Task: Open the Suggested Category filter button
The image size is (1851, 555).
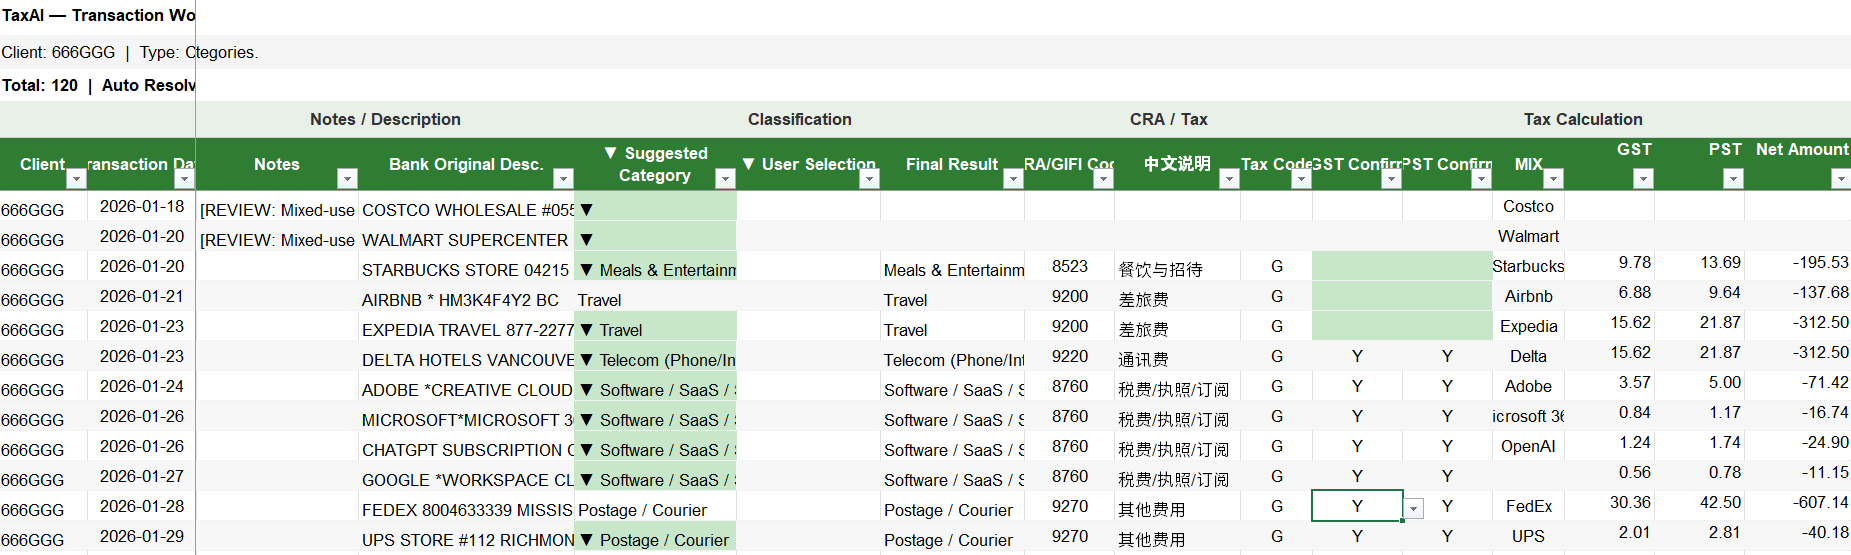Action: [x=725, y=179]
